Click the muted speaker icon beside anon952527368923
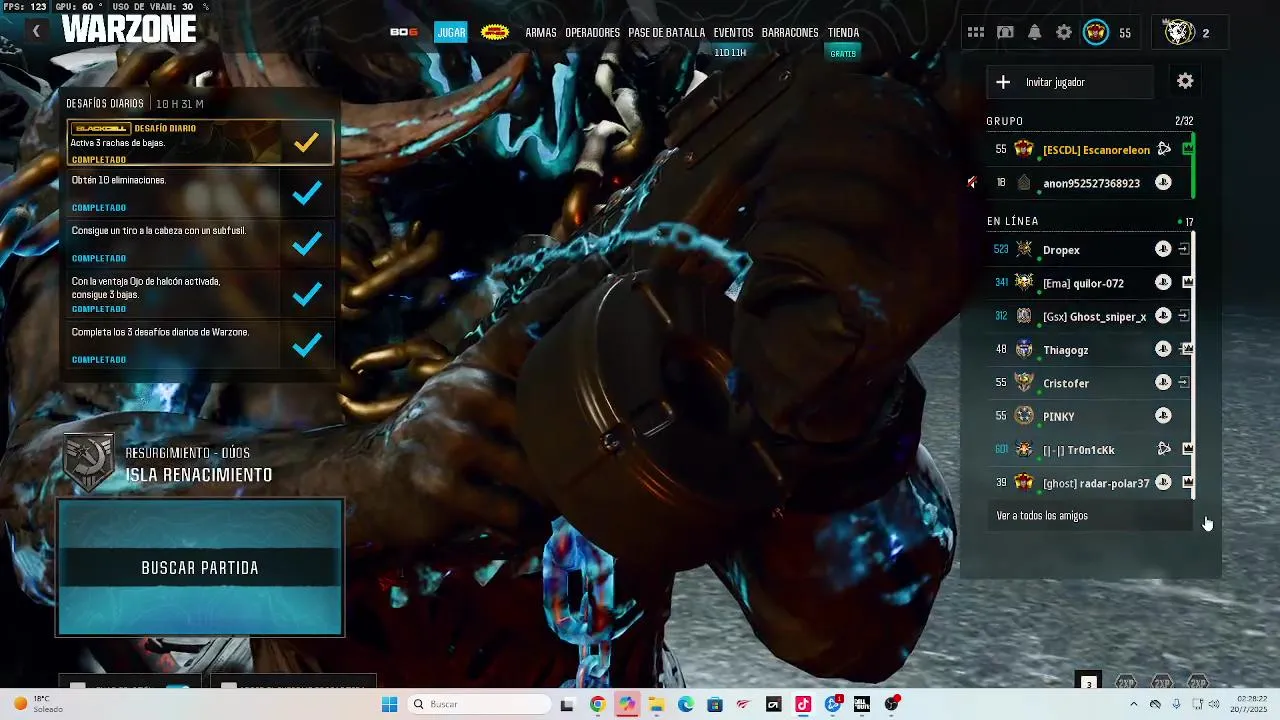Image resolution: width=1280 pixels, height=720 pixels. pos(972,183)
